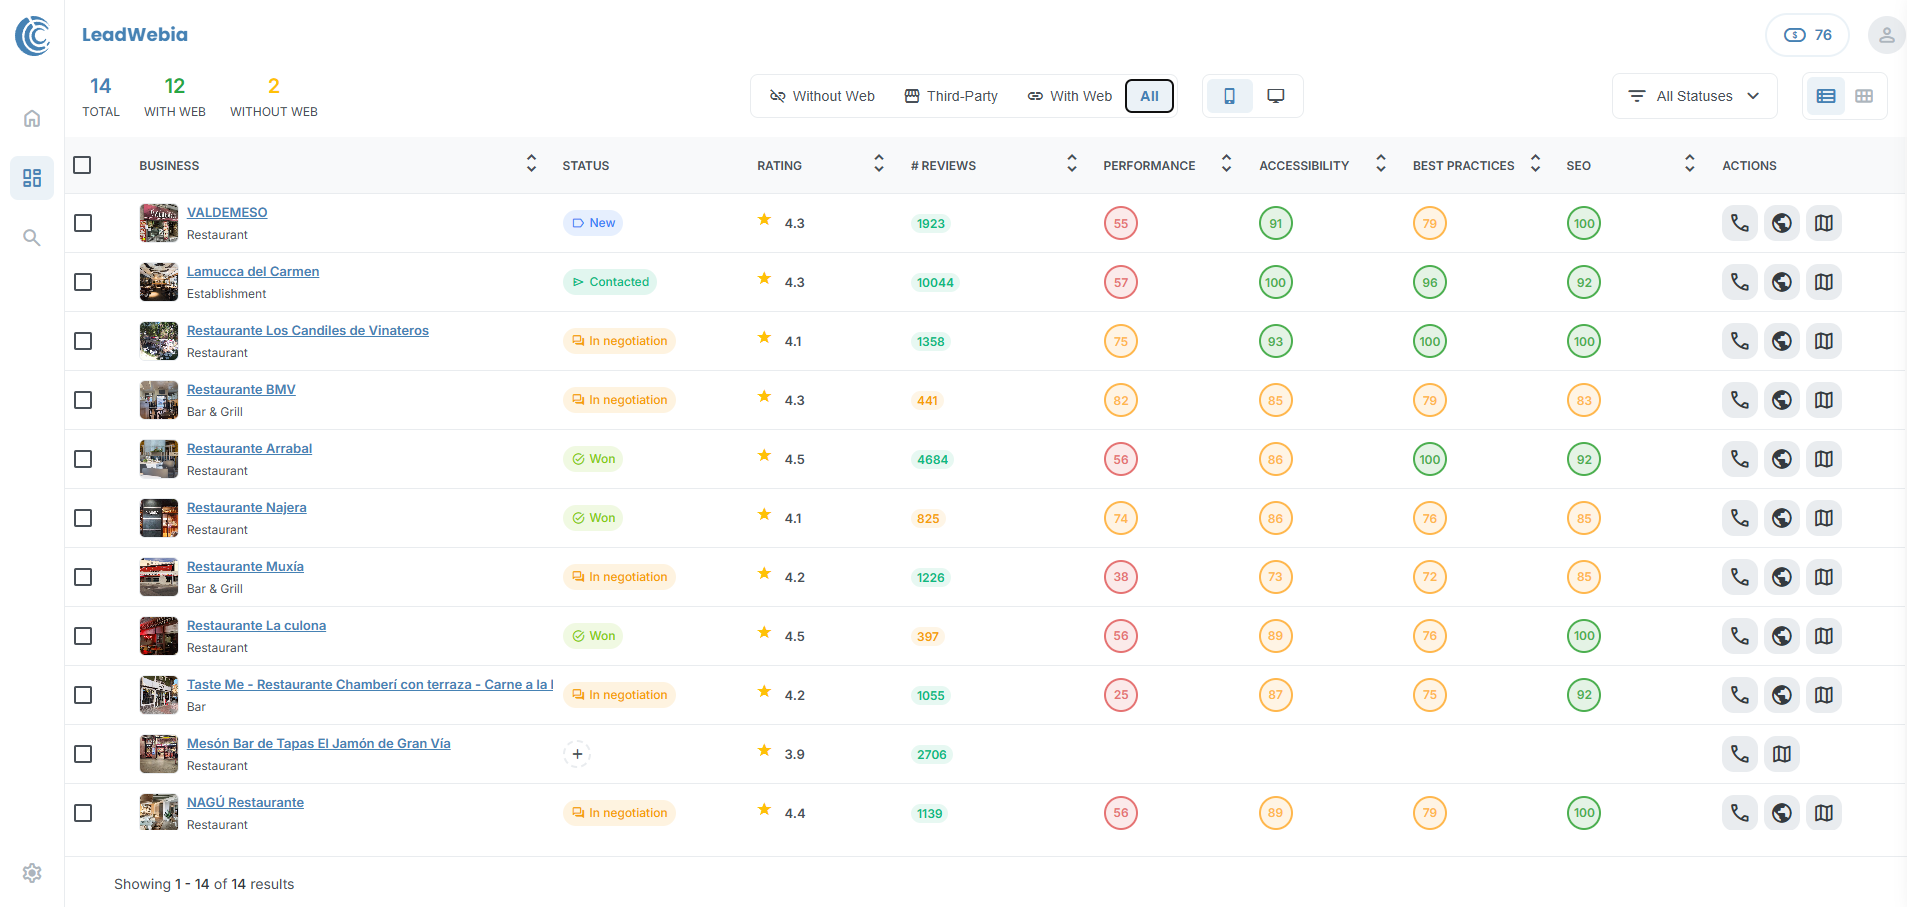Open Restaurante Los Candiles de Vinateros link
1907x907 pixels.
coord(308,330)
